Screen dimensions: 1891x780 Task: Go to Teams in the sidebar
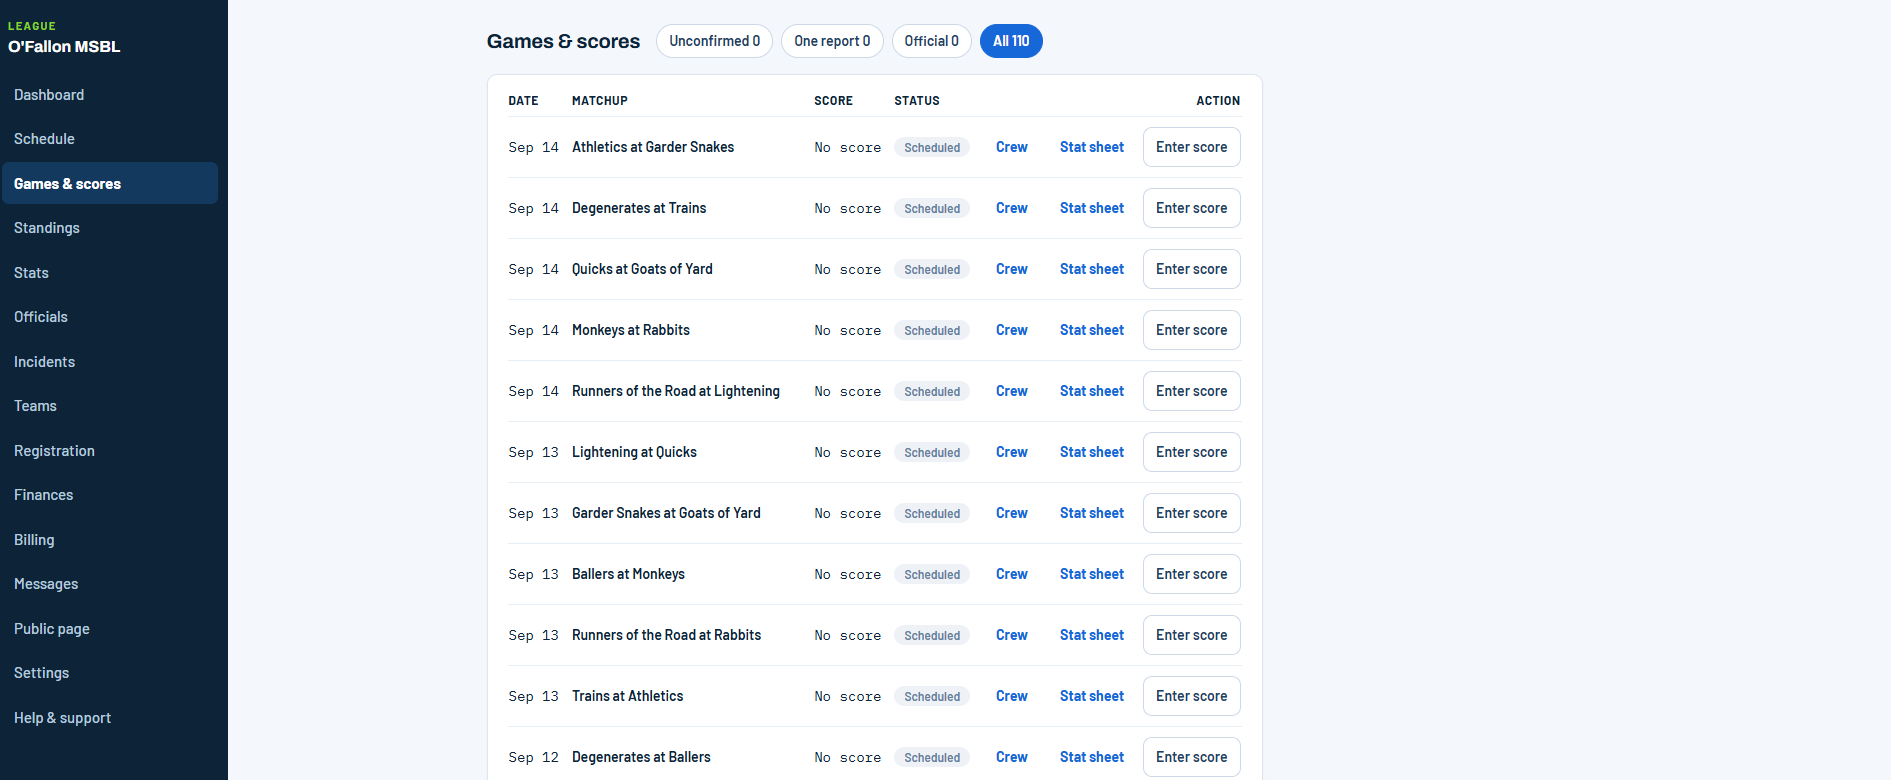coord(110,406)
